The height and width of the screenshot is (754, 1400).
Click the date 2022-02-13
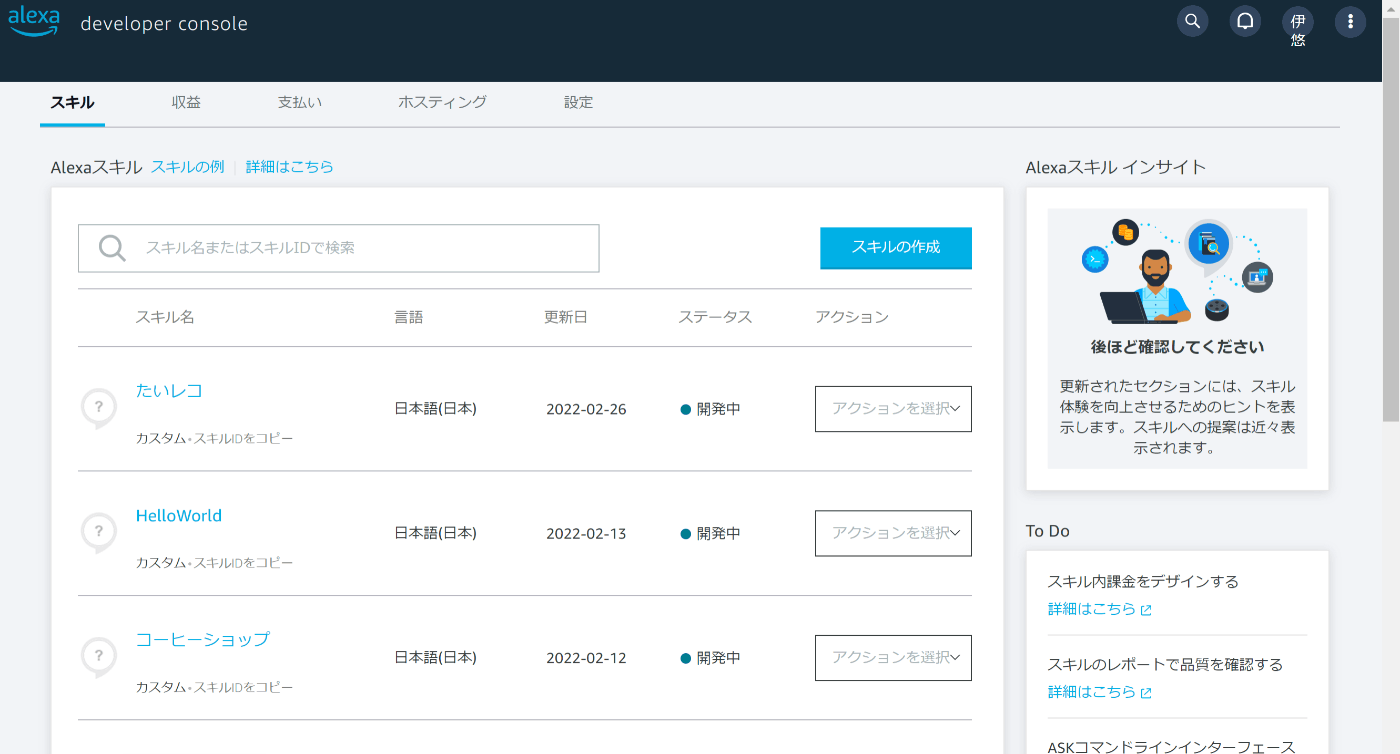point(586,534)
